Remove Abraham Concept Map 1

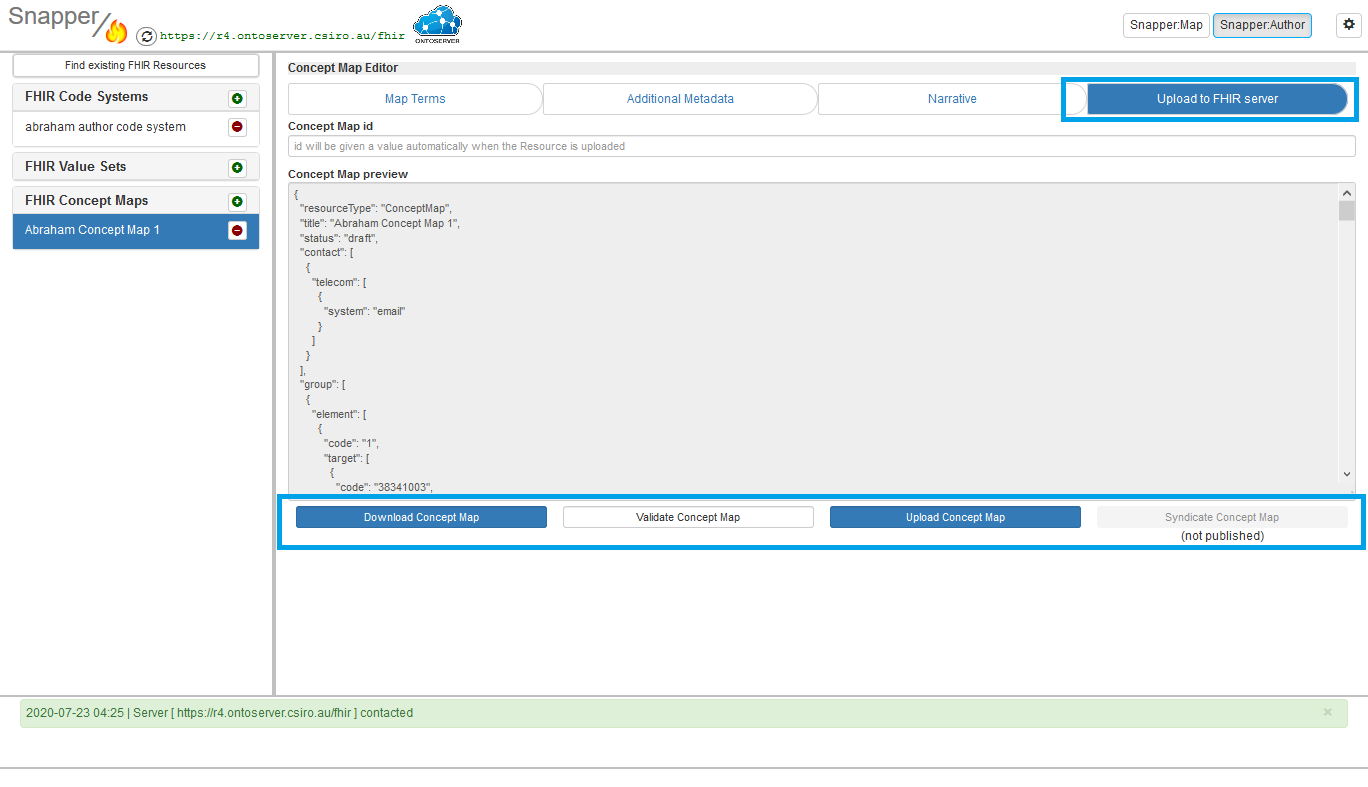point(237,230)
